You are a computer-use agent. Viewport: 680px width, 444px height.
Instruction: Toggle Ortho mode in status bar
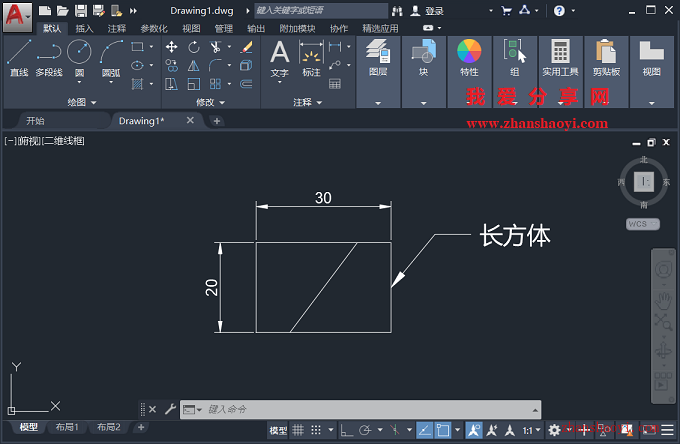pyautogui.click(x=347, y=430)
